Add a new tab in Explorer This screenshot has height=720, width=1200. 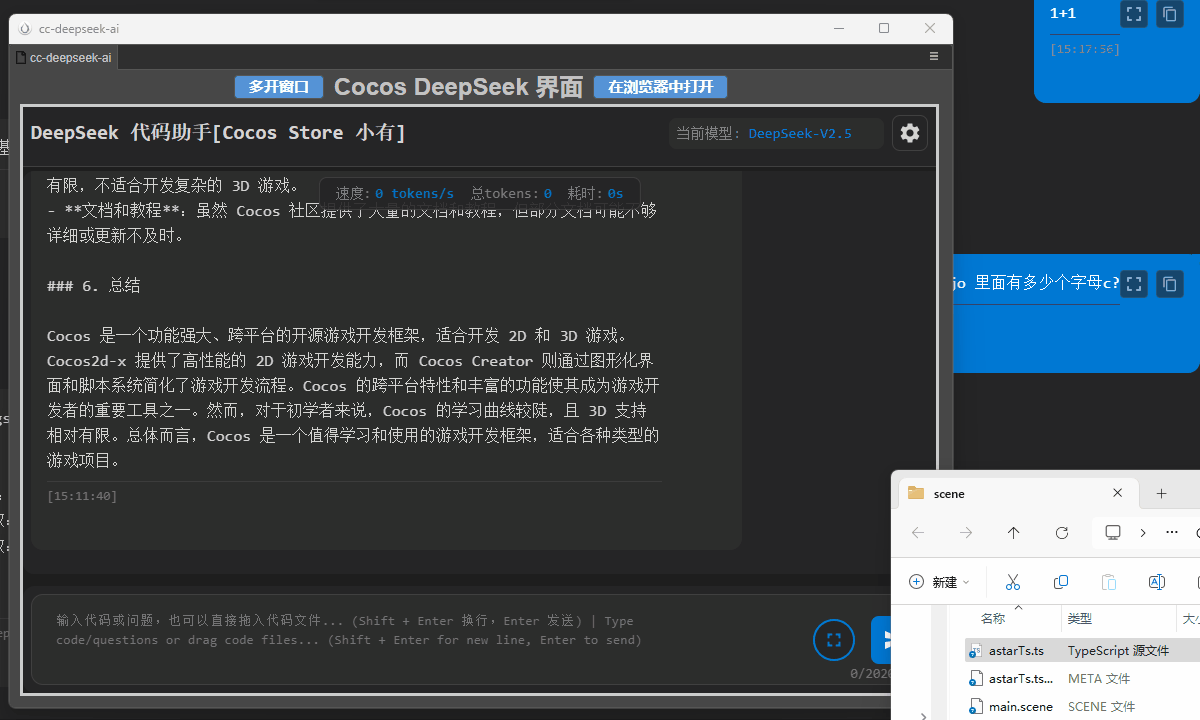click(x=1161, y=493)
